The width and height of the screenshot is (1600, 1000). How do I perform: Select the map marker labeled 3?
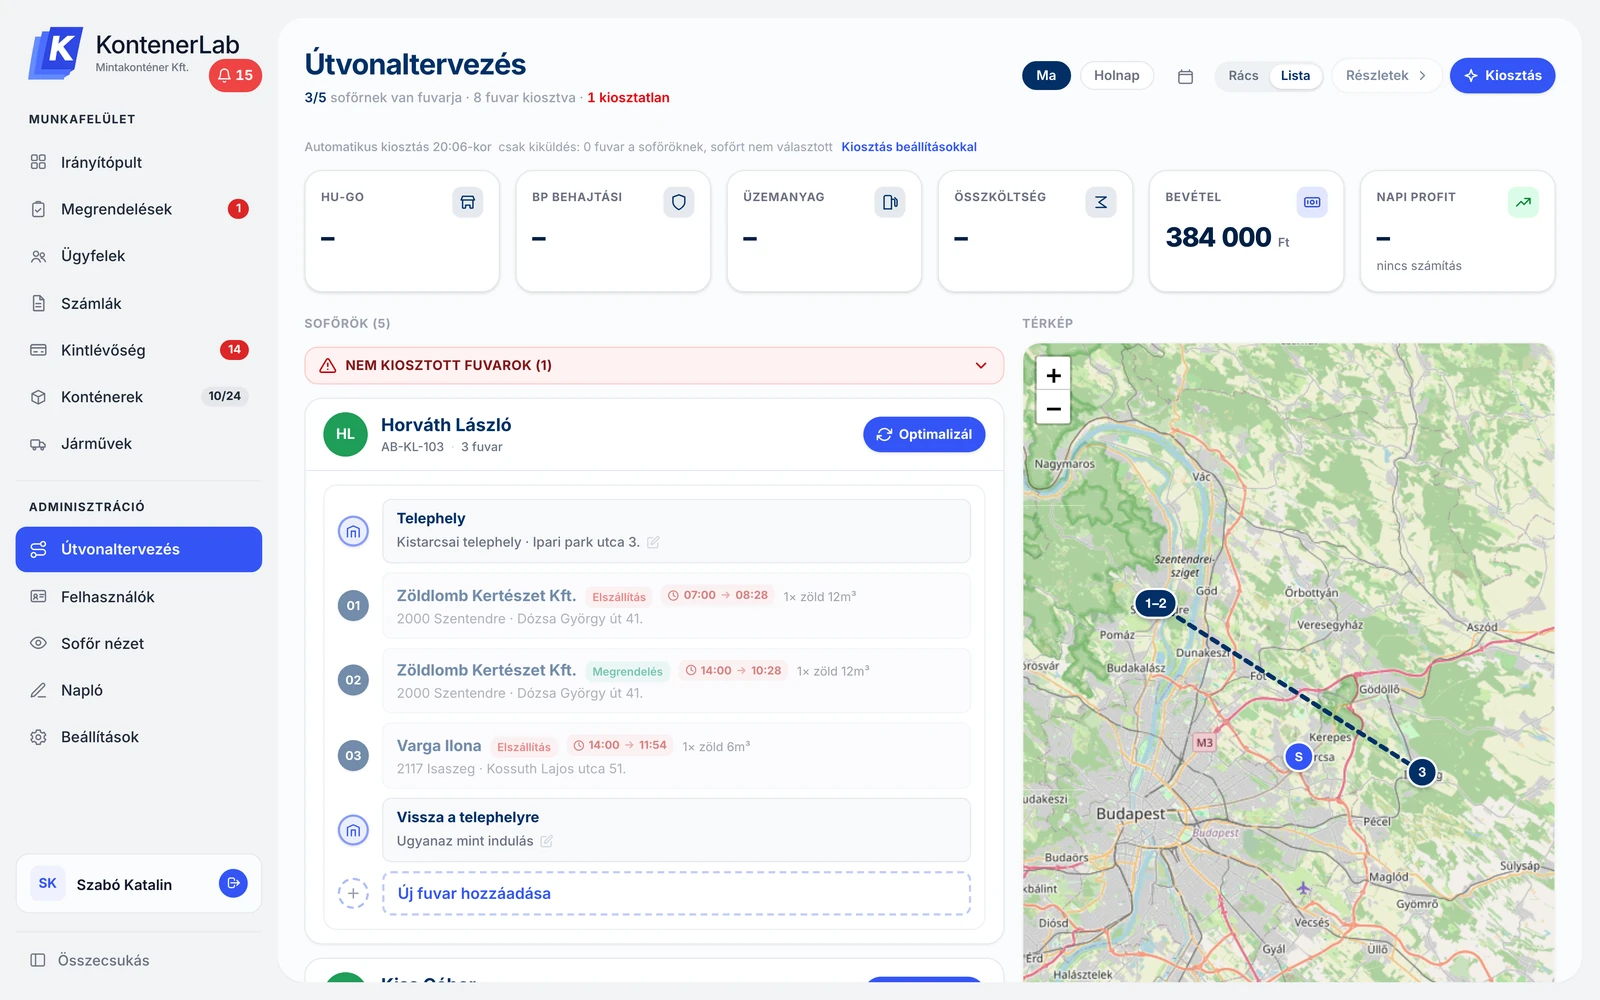(x=1422, y=772)
